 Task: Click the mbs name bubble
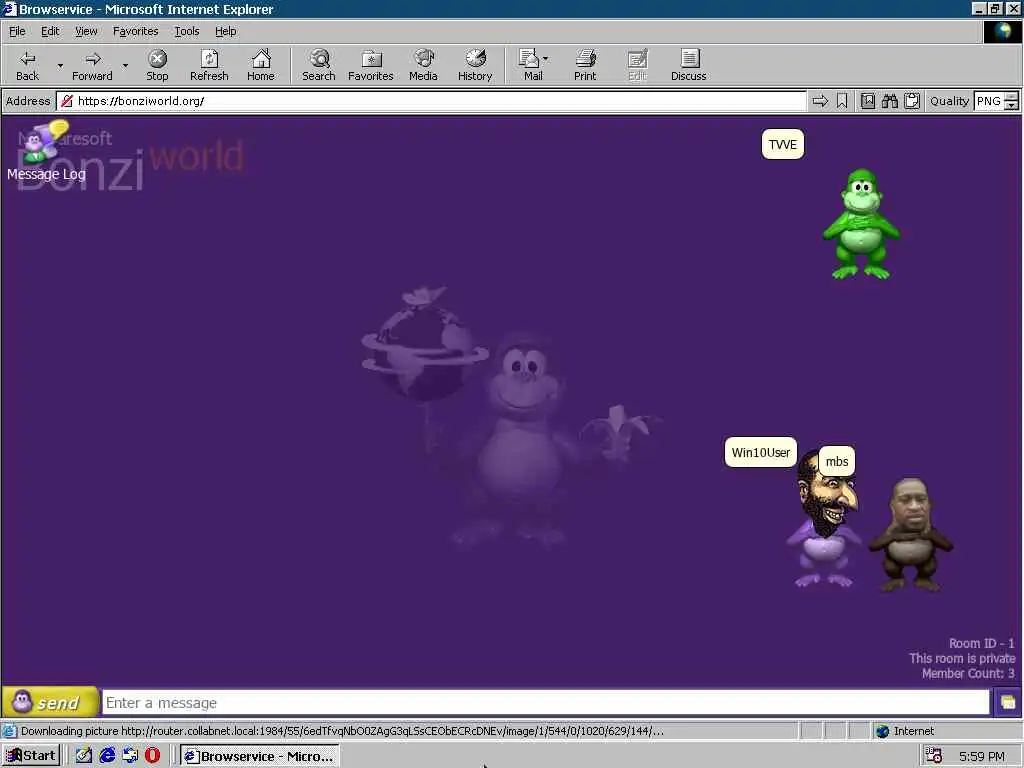pyautogui.click(x=837, y=462)
